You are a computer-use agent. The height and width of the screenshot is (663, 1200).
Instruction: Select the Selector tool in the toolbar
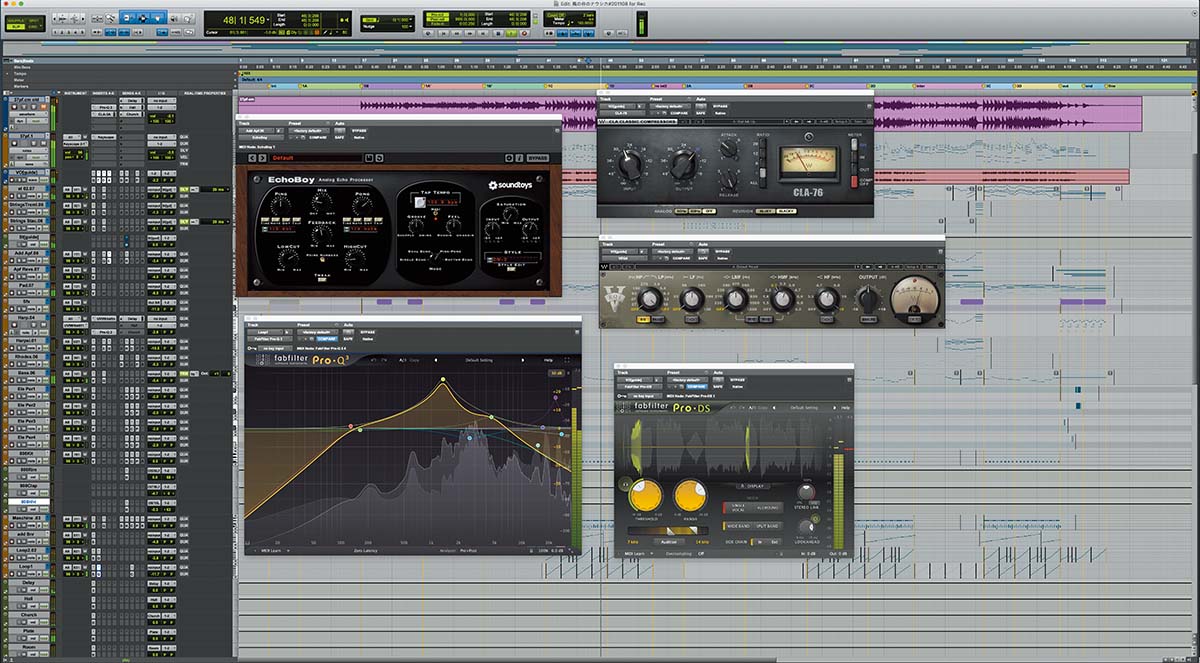[x=143, y=18]
